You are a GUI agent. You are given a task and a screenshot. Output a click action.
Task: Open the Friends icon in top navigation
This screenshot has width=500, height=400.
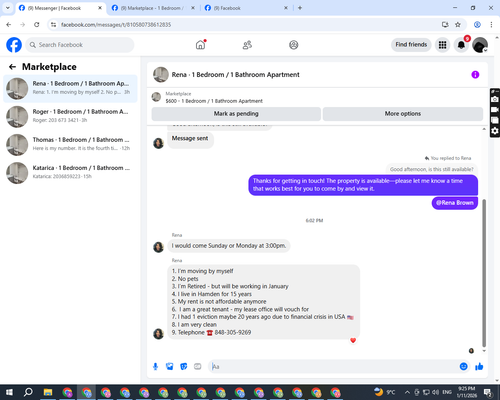click(x=247, y=45)
